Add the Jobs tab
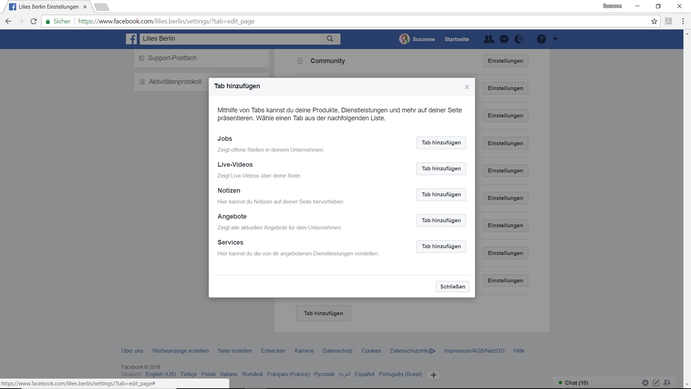Image resolution: width=691 pixels, height=389 pixels. click(x=441, y=143)
